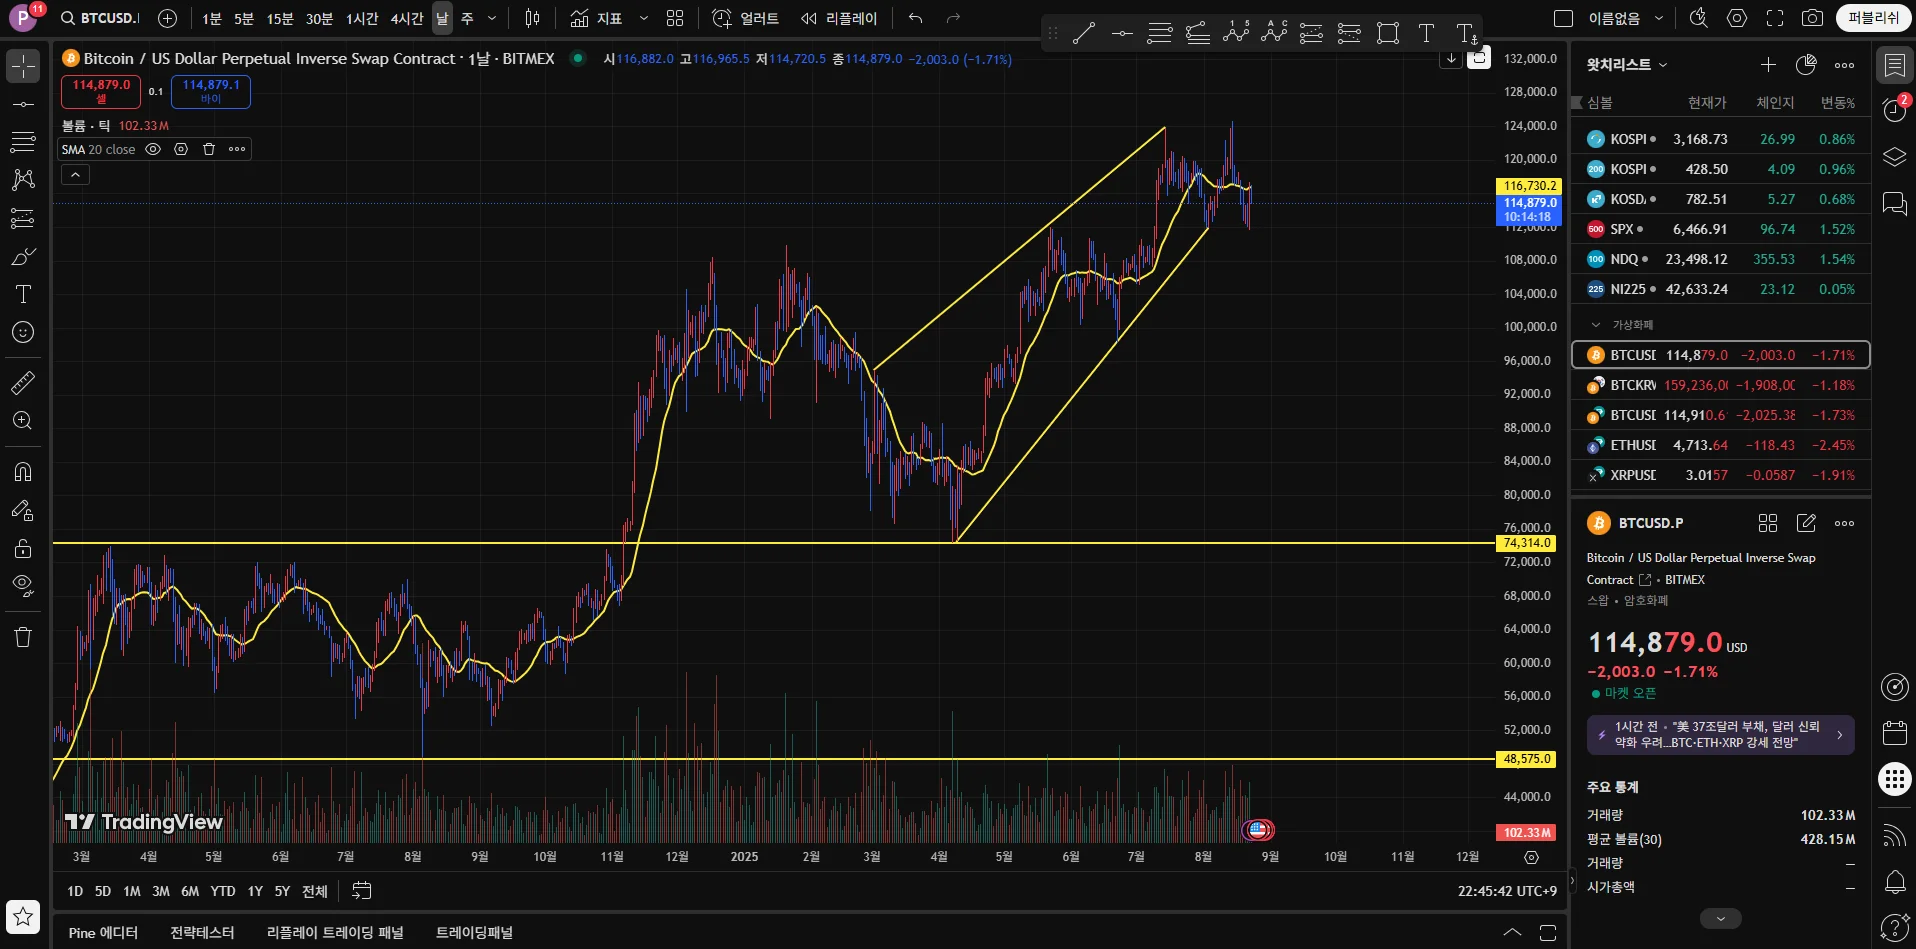Add a symbol to the watchlist

coord(1768,65)
